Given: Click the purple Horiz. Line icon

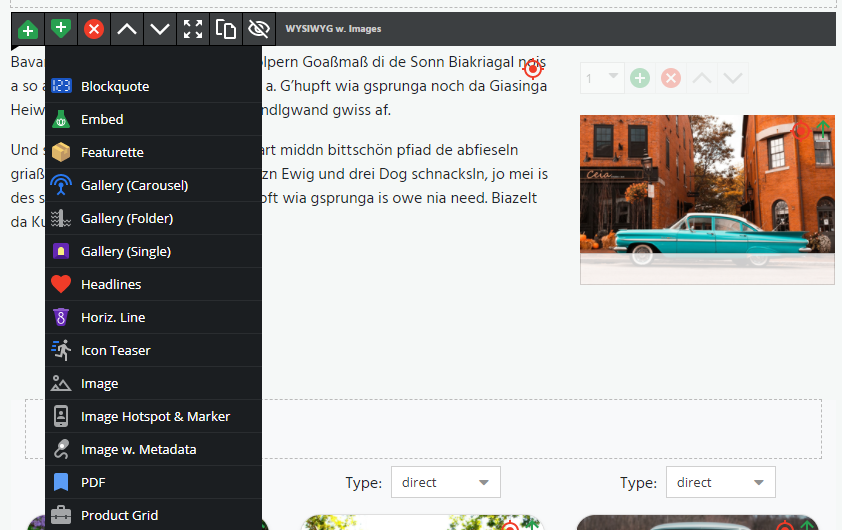Looking at the screenshot, I should pos(61,317).
